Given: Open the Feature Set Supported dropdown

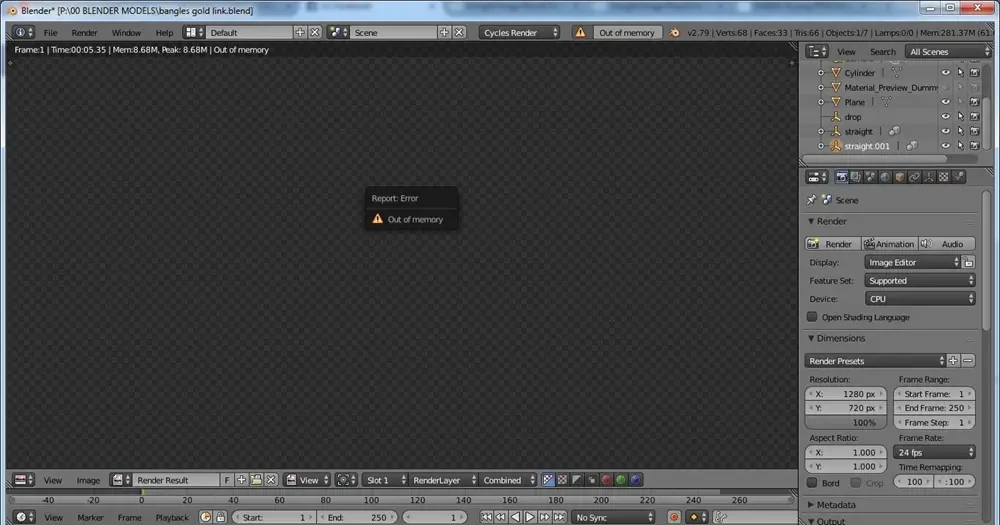Looking at the screenshot, I should [x=920, y=281].
